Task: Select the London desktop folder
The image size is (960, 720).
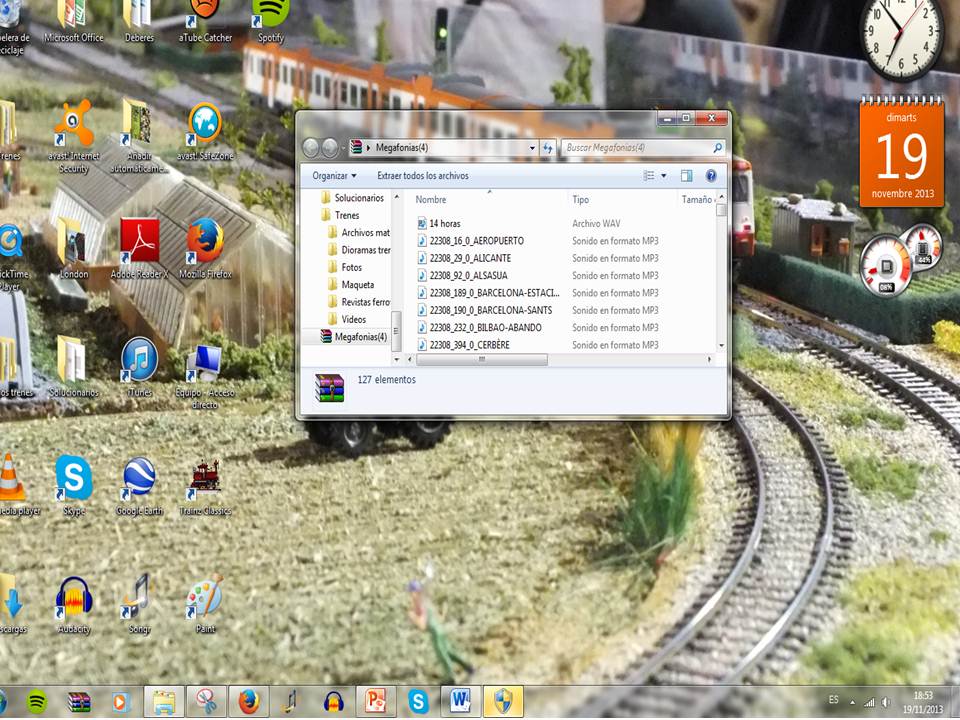Action: [73, 249]
